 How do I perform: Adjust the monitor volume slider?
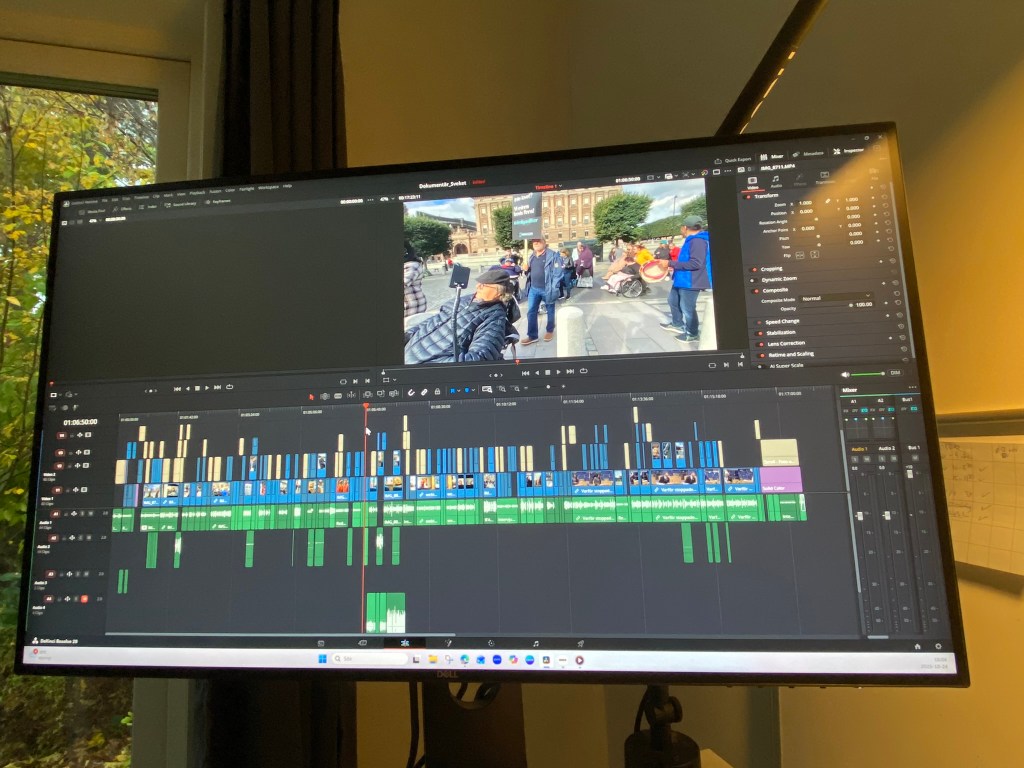[867, 374]
